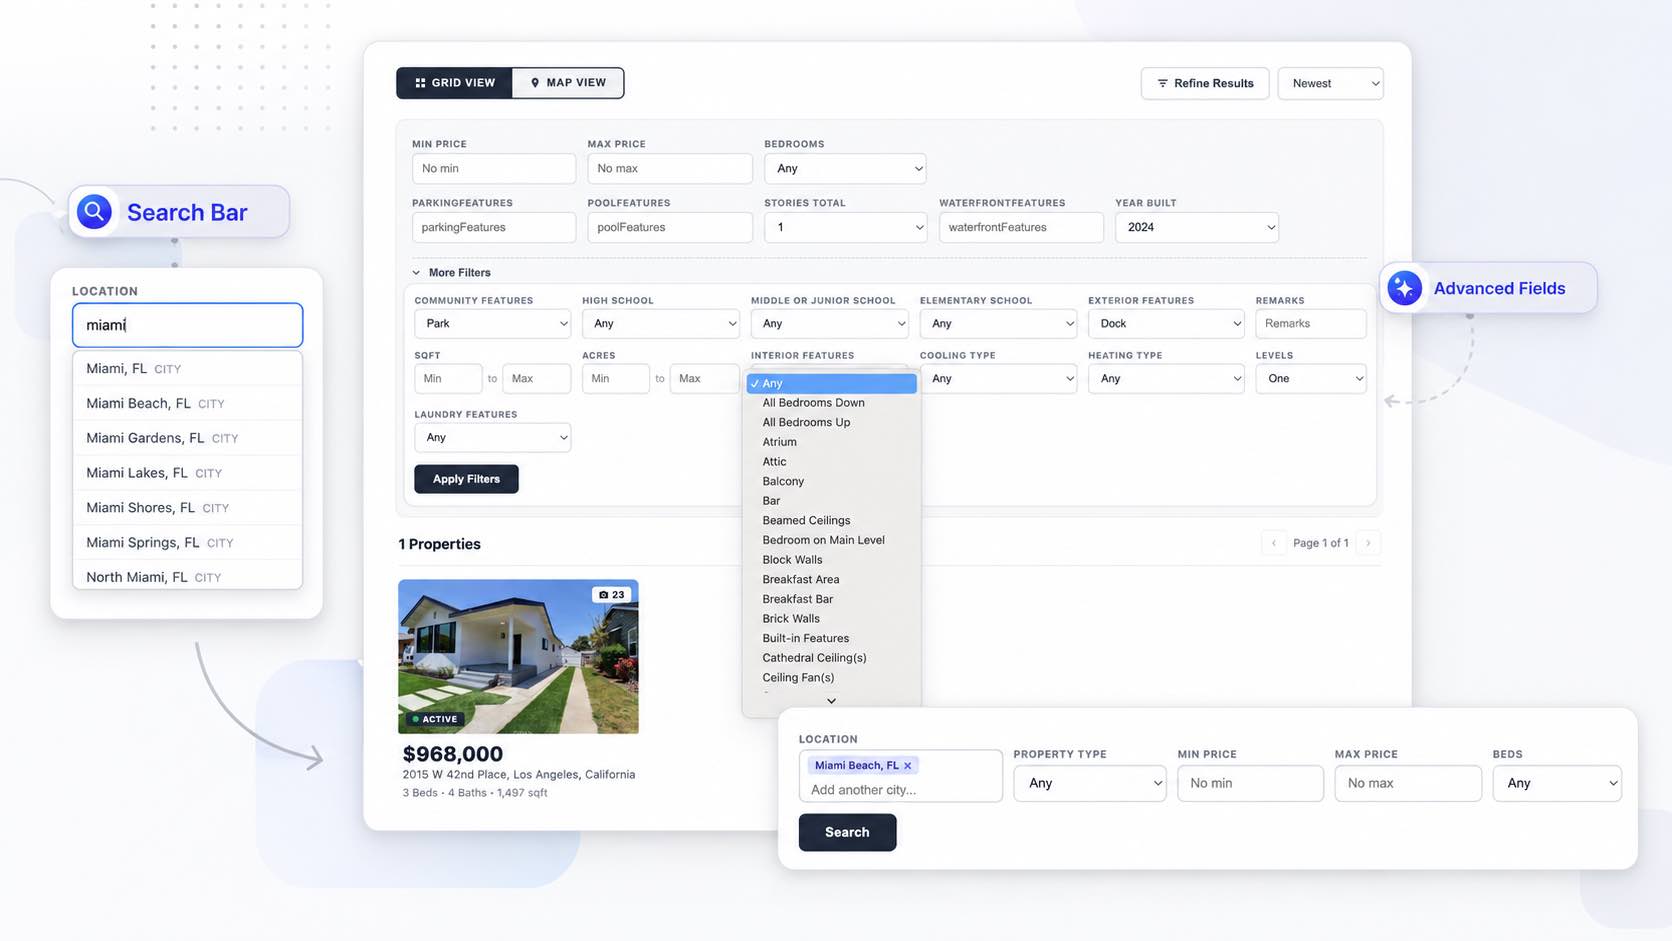
Task: Click the SQFT Min input
Action: click(448, 378)
